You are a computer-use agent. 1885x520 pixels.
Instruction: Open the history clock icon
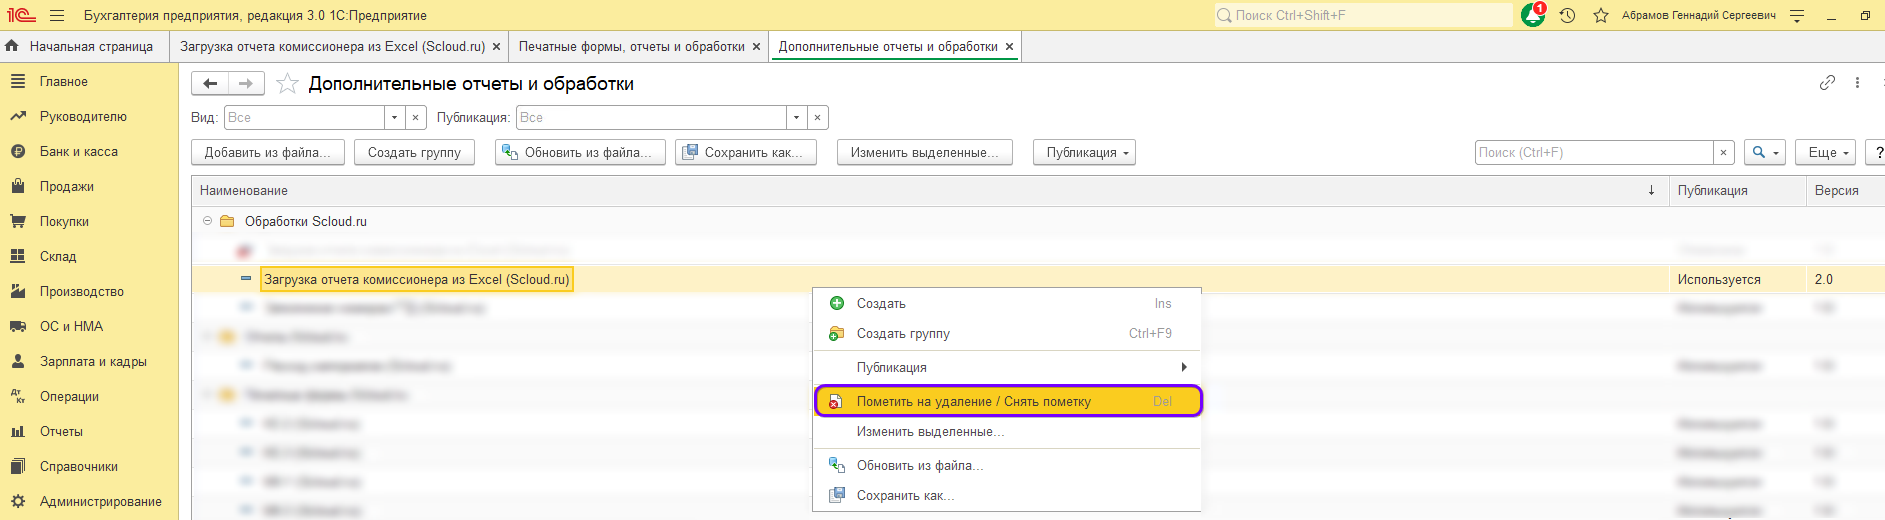pos(1567,15)
